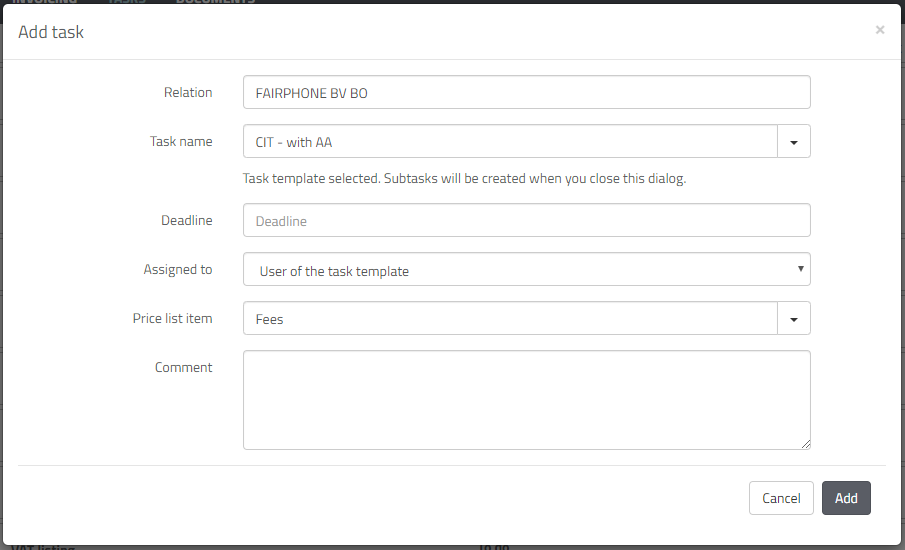
Task: Close the Add task dialog with the X
Action: 879,30
